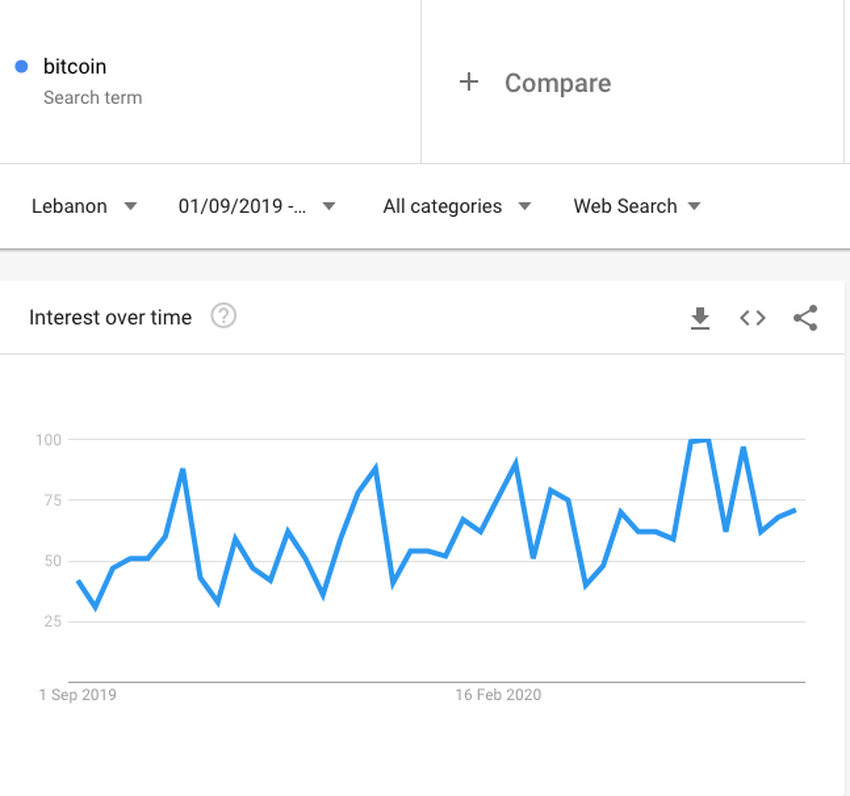Expand the Lebanon region dropdown arrow
The width and height of the screenshot is (850, 796).
point(130,207)
